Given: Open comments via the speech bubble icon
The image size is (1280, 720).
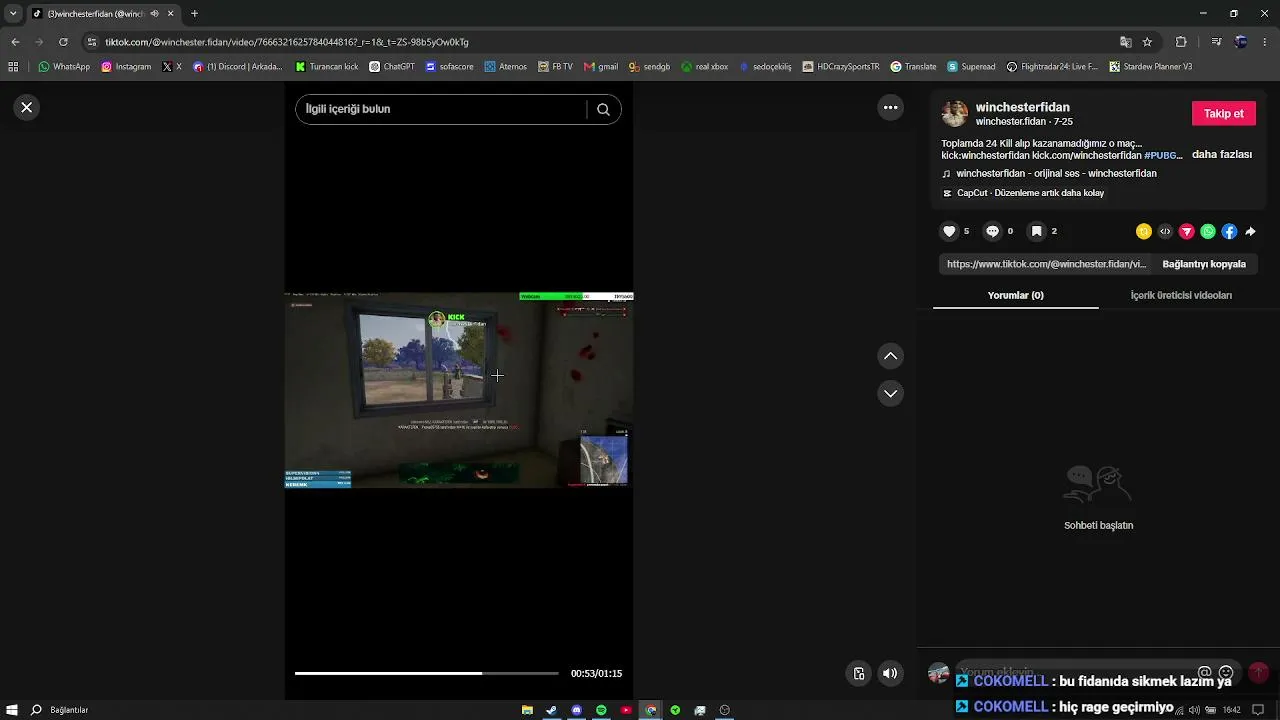Looking at the screenshot, I should [992, 231].
